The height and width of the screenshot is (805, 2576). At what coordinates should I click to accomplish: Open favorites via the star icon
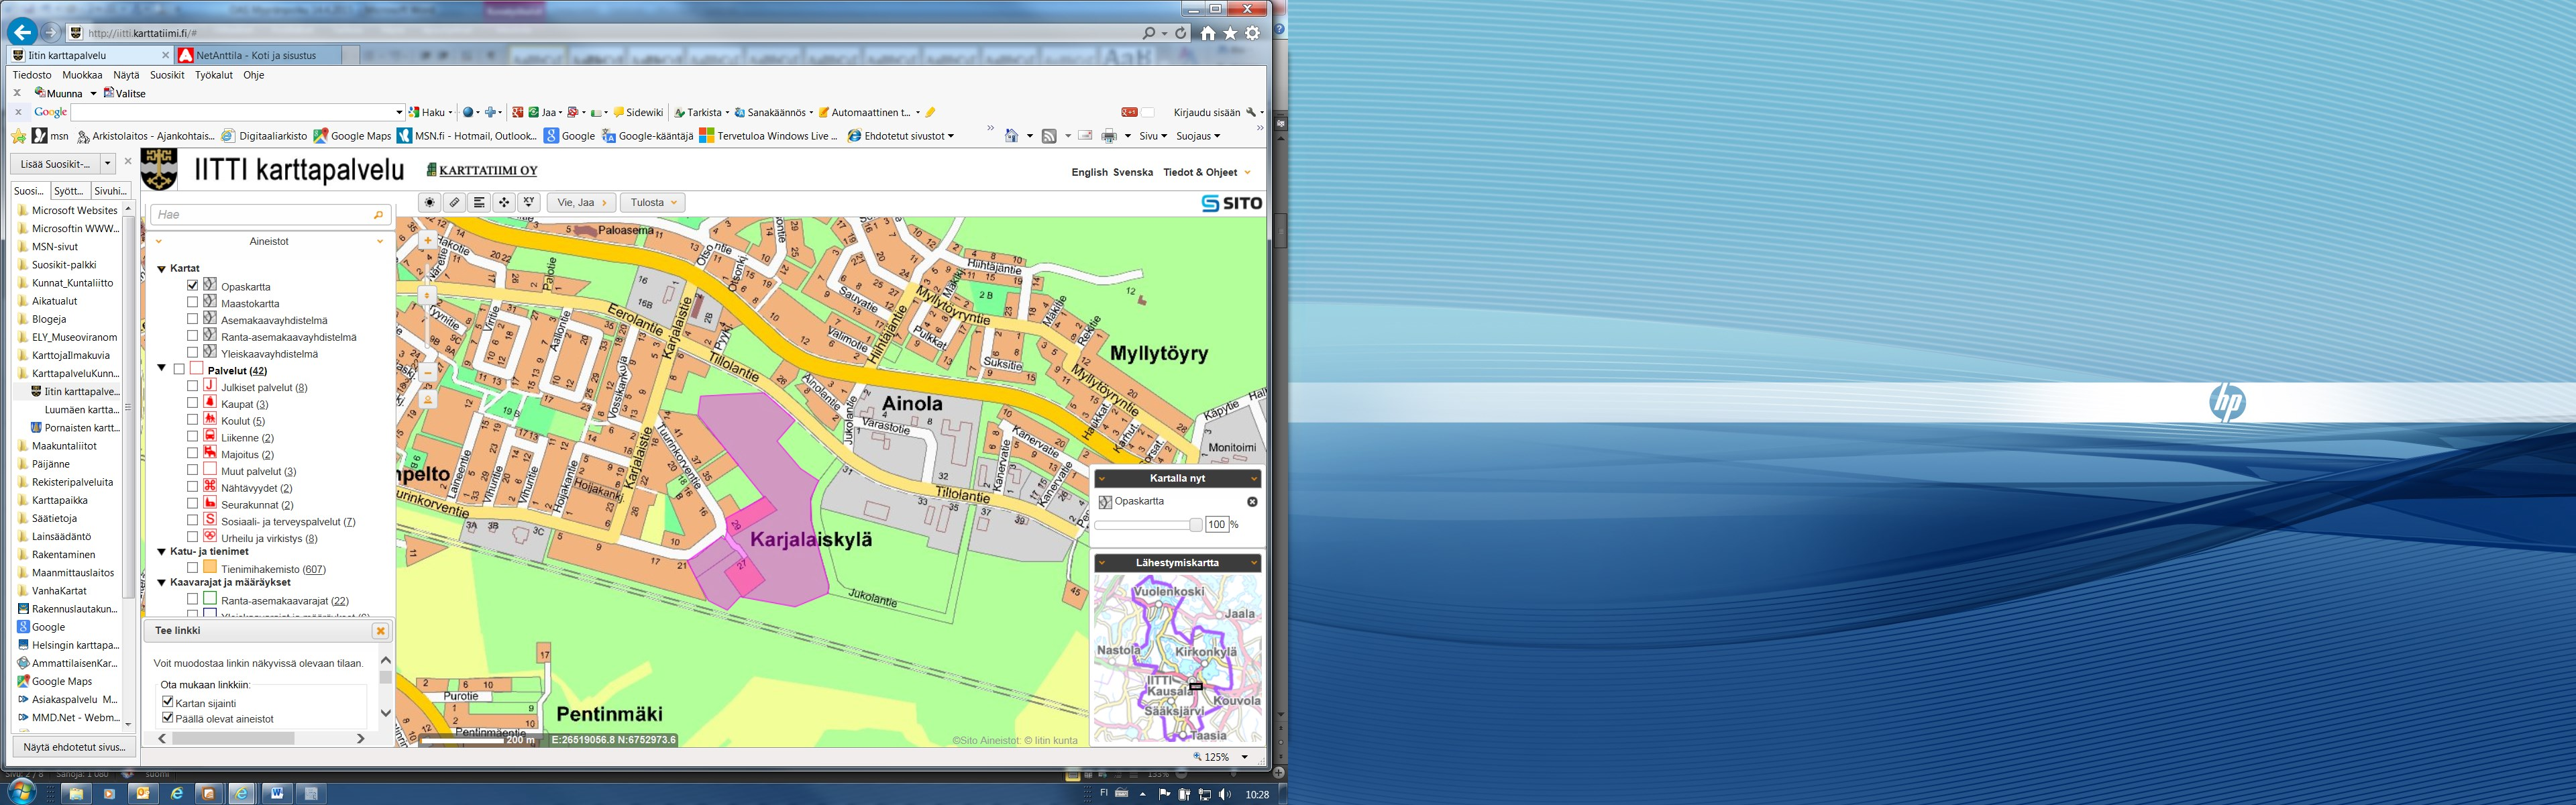pyautogui.click(x=1230, y=33)
